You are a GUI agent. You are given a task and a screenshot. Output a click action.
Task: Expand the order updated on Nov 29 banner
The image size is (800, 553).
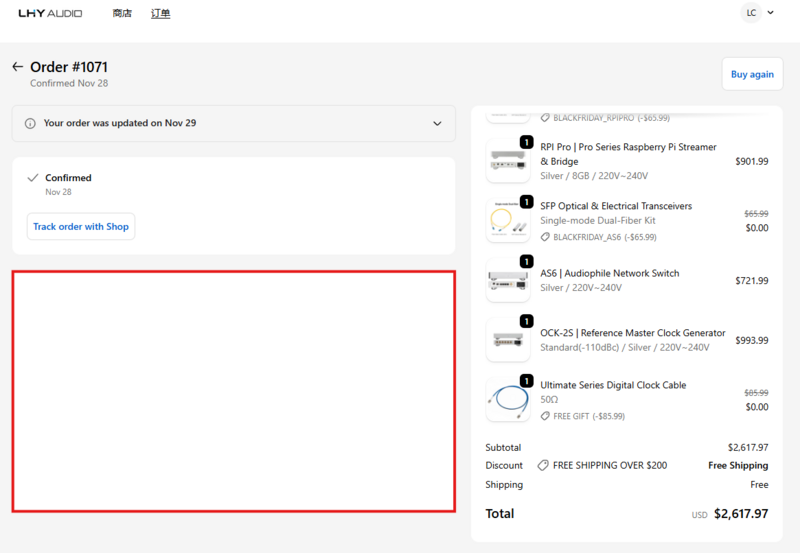[x=437, y=124]
